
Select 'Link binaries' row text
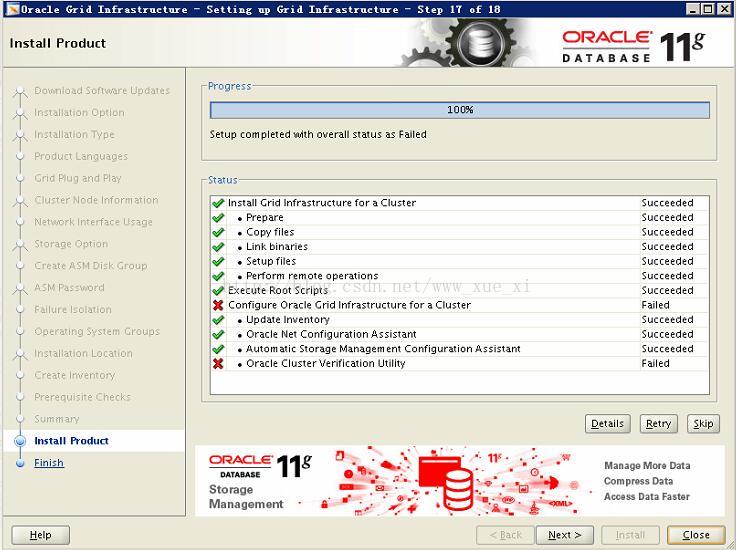click(277, 247)
